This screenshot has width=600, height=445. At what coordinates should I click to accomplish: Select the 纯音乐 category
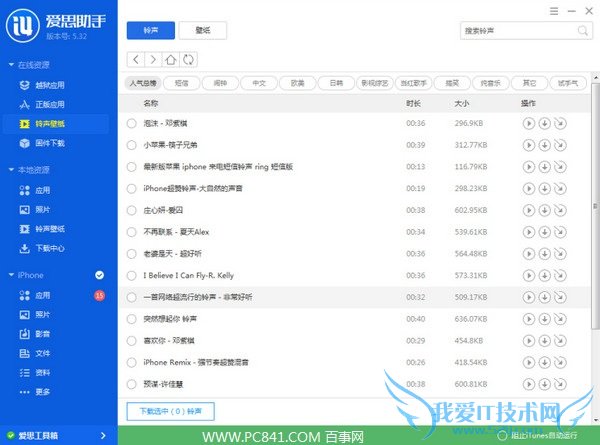491,83
